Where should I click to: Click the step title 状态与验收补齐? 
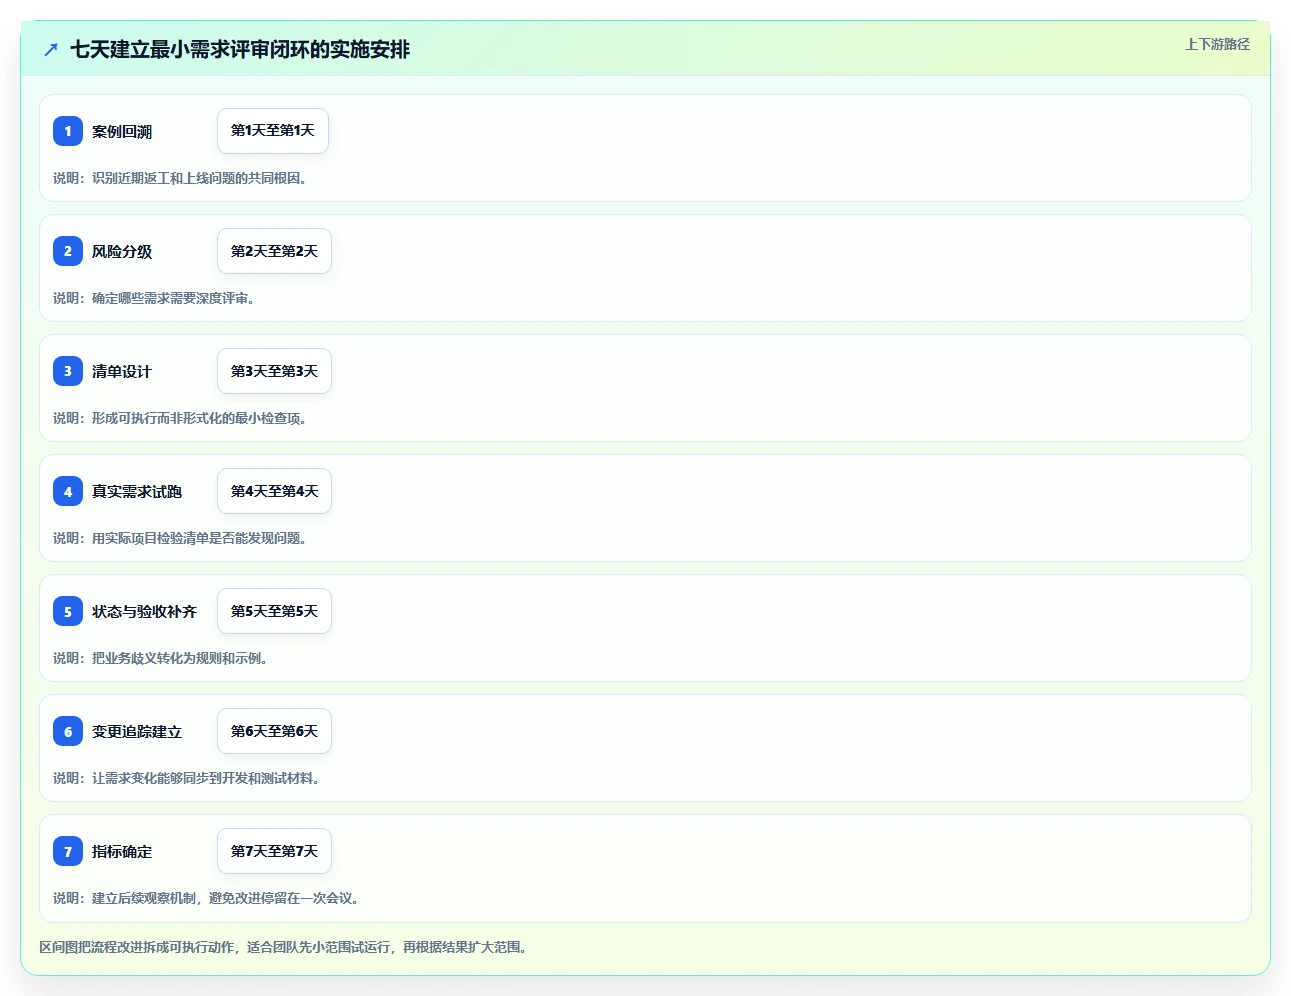click(x=144, y=611)
